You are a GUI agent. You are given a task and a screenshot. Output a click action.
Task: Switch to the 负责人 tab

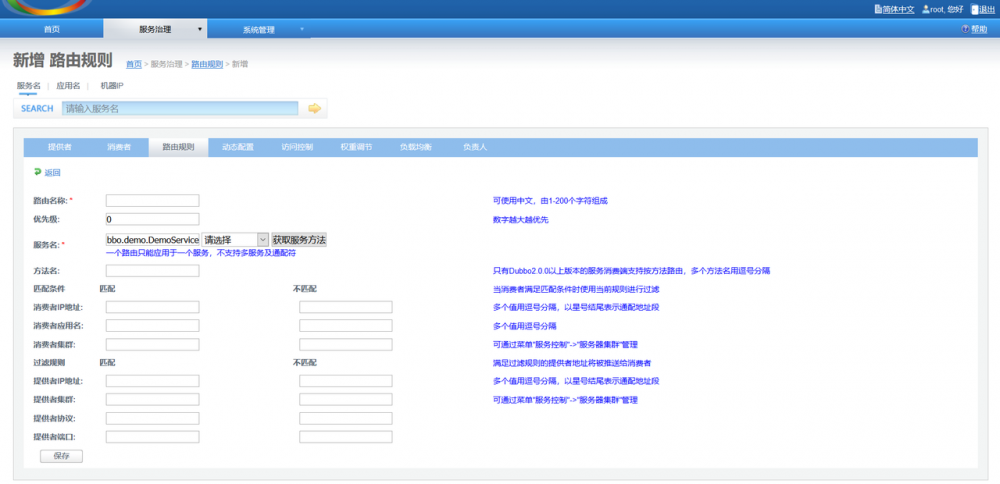(475, 147)
